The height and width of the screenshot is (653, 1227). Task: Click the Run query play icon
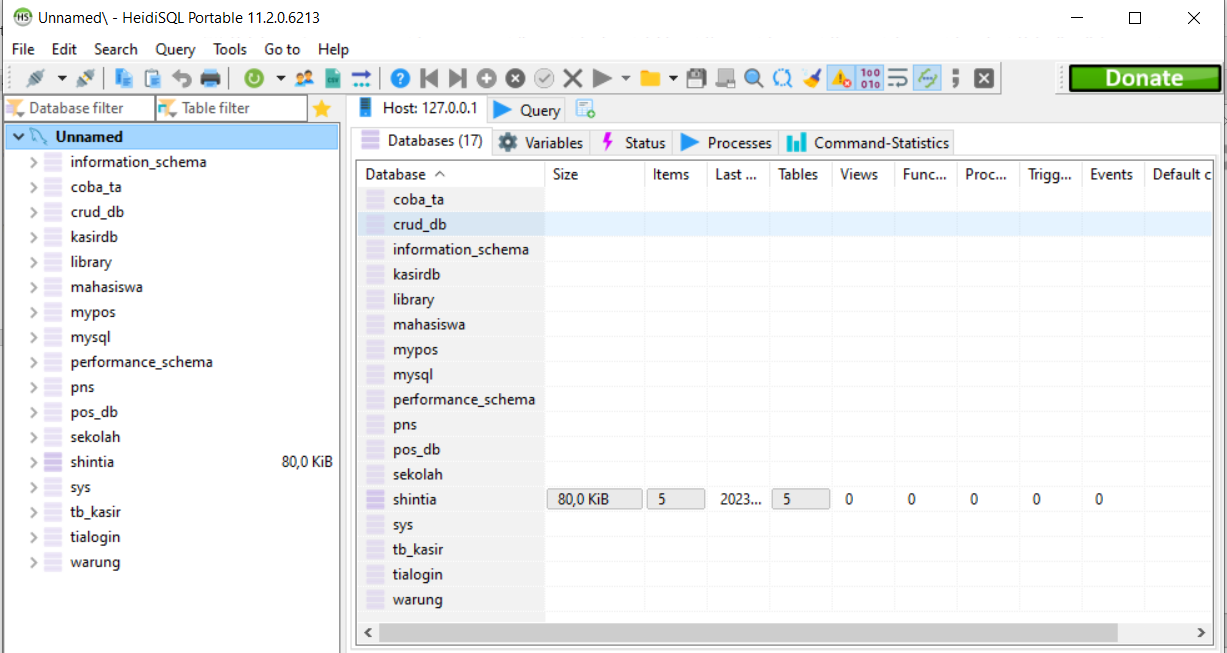pos(601,78)
